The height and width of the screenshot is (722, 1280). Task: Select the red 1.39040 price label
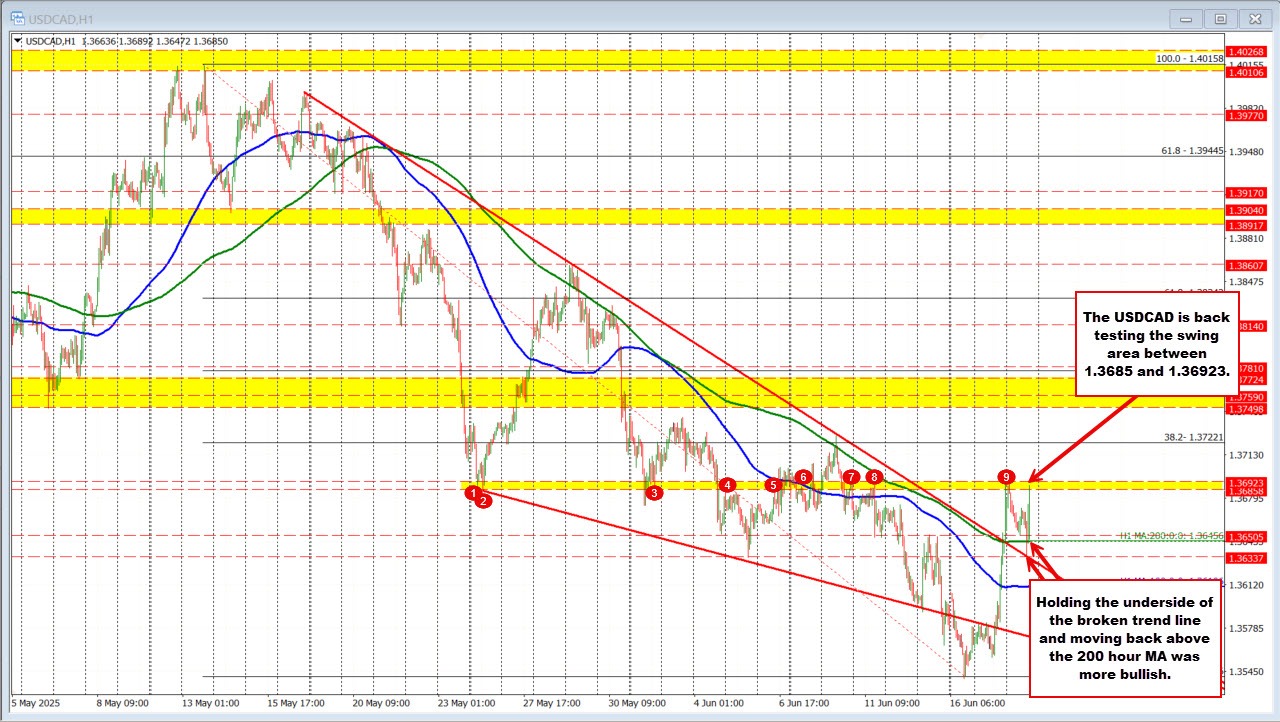[1246, 211]
